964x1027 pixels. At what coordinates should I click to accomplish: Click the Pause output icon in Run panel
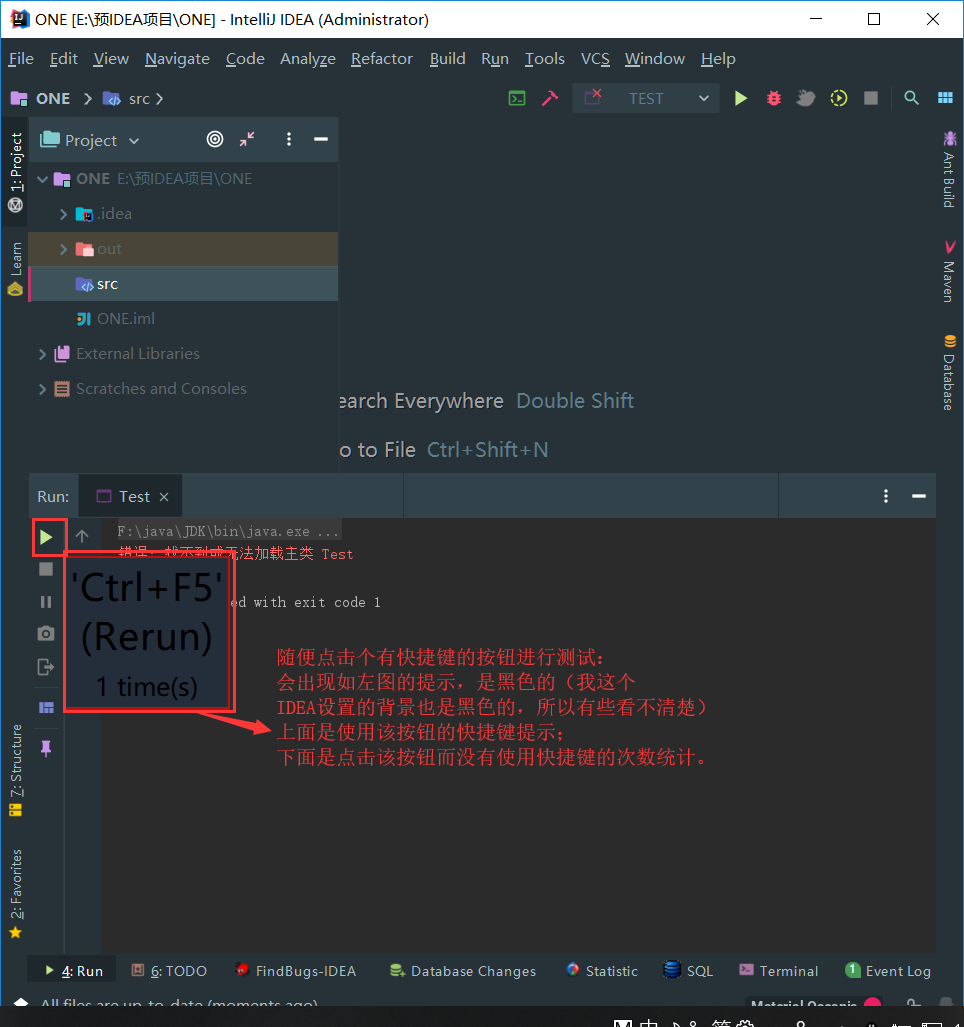coord(46,601)
